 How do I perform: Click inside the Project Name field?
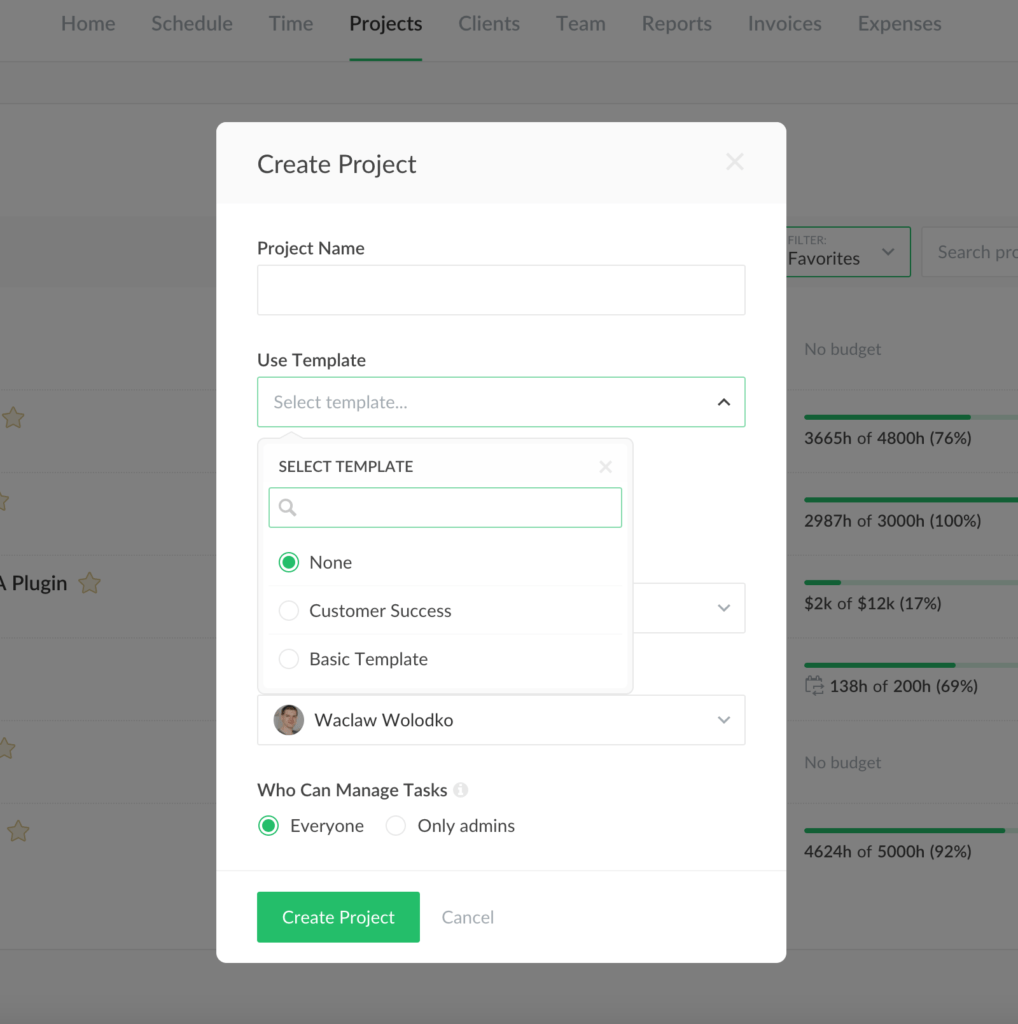(500, 290)
